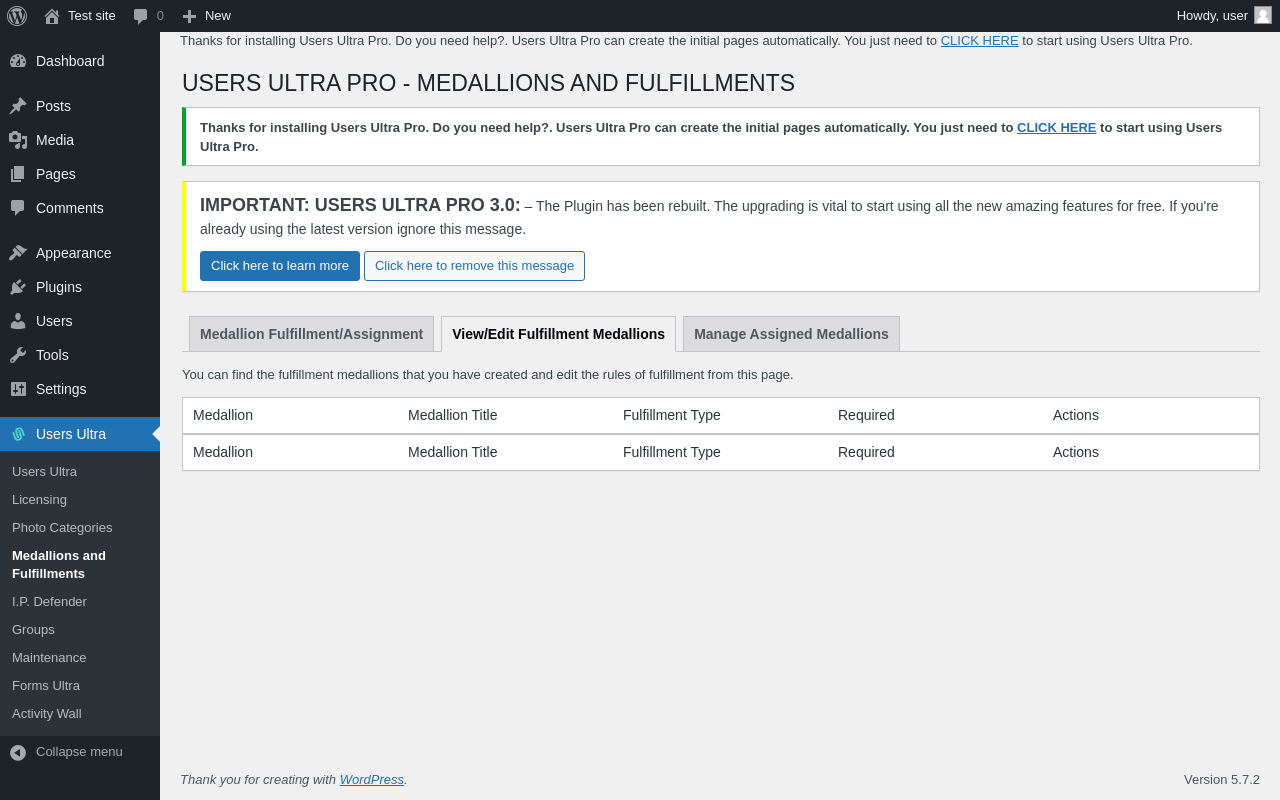
Task: Click the Plugins plug icon
Action: click(18, 287)
